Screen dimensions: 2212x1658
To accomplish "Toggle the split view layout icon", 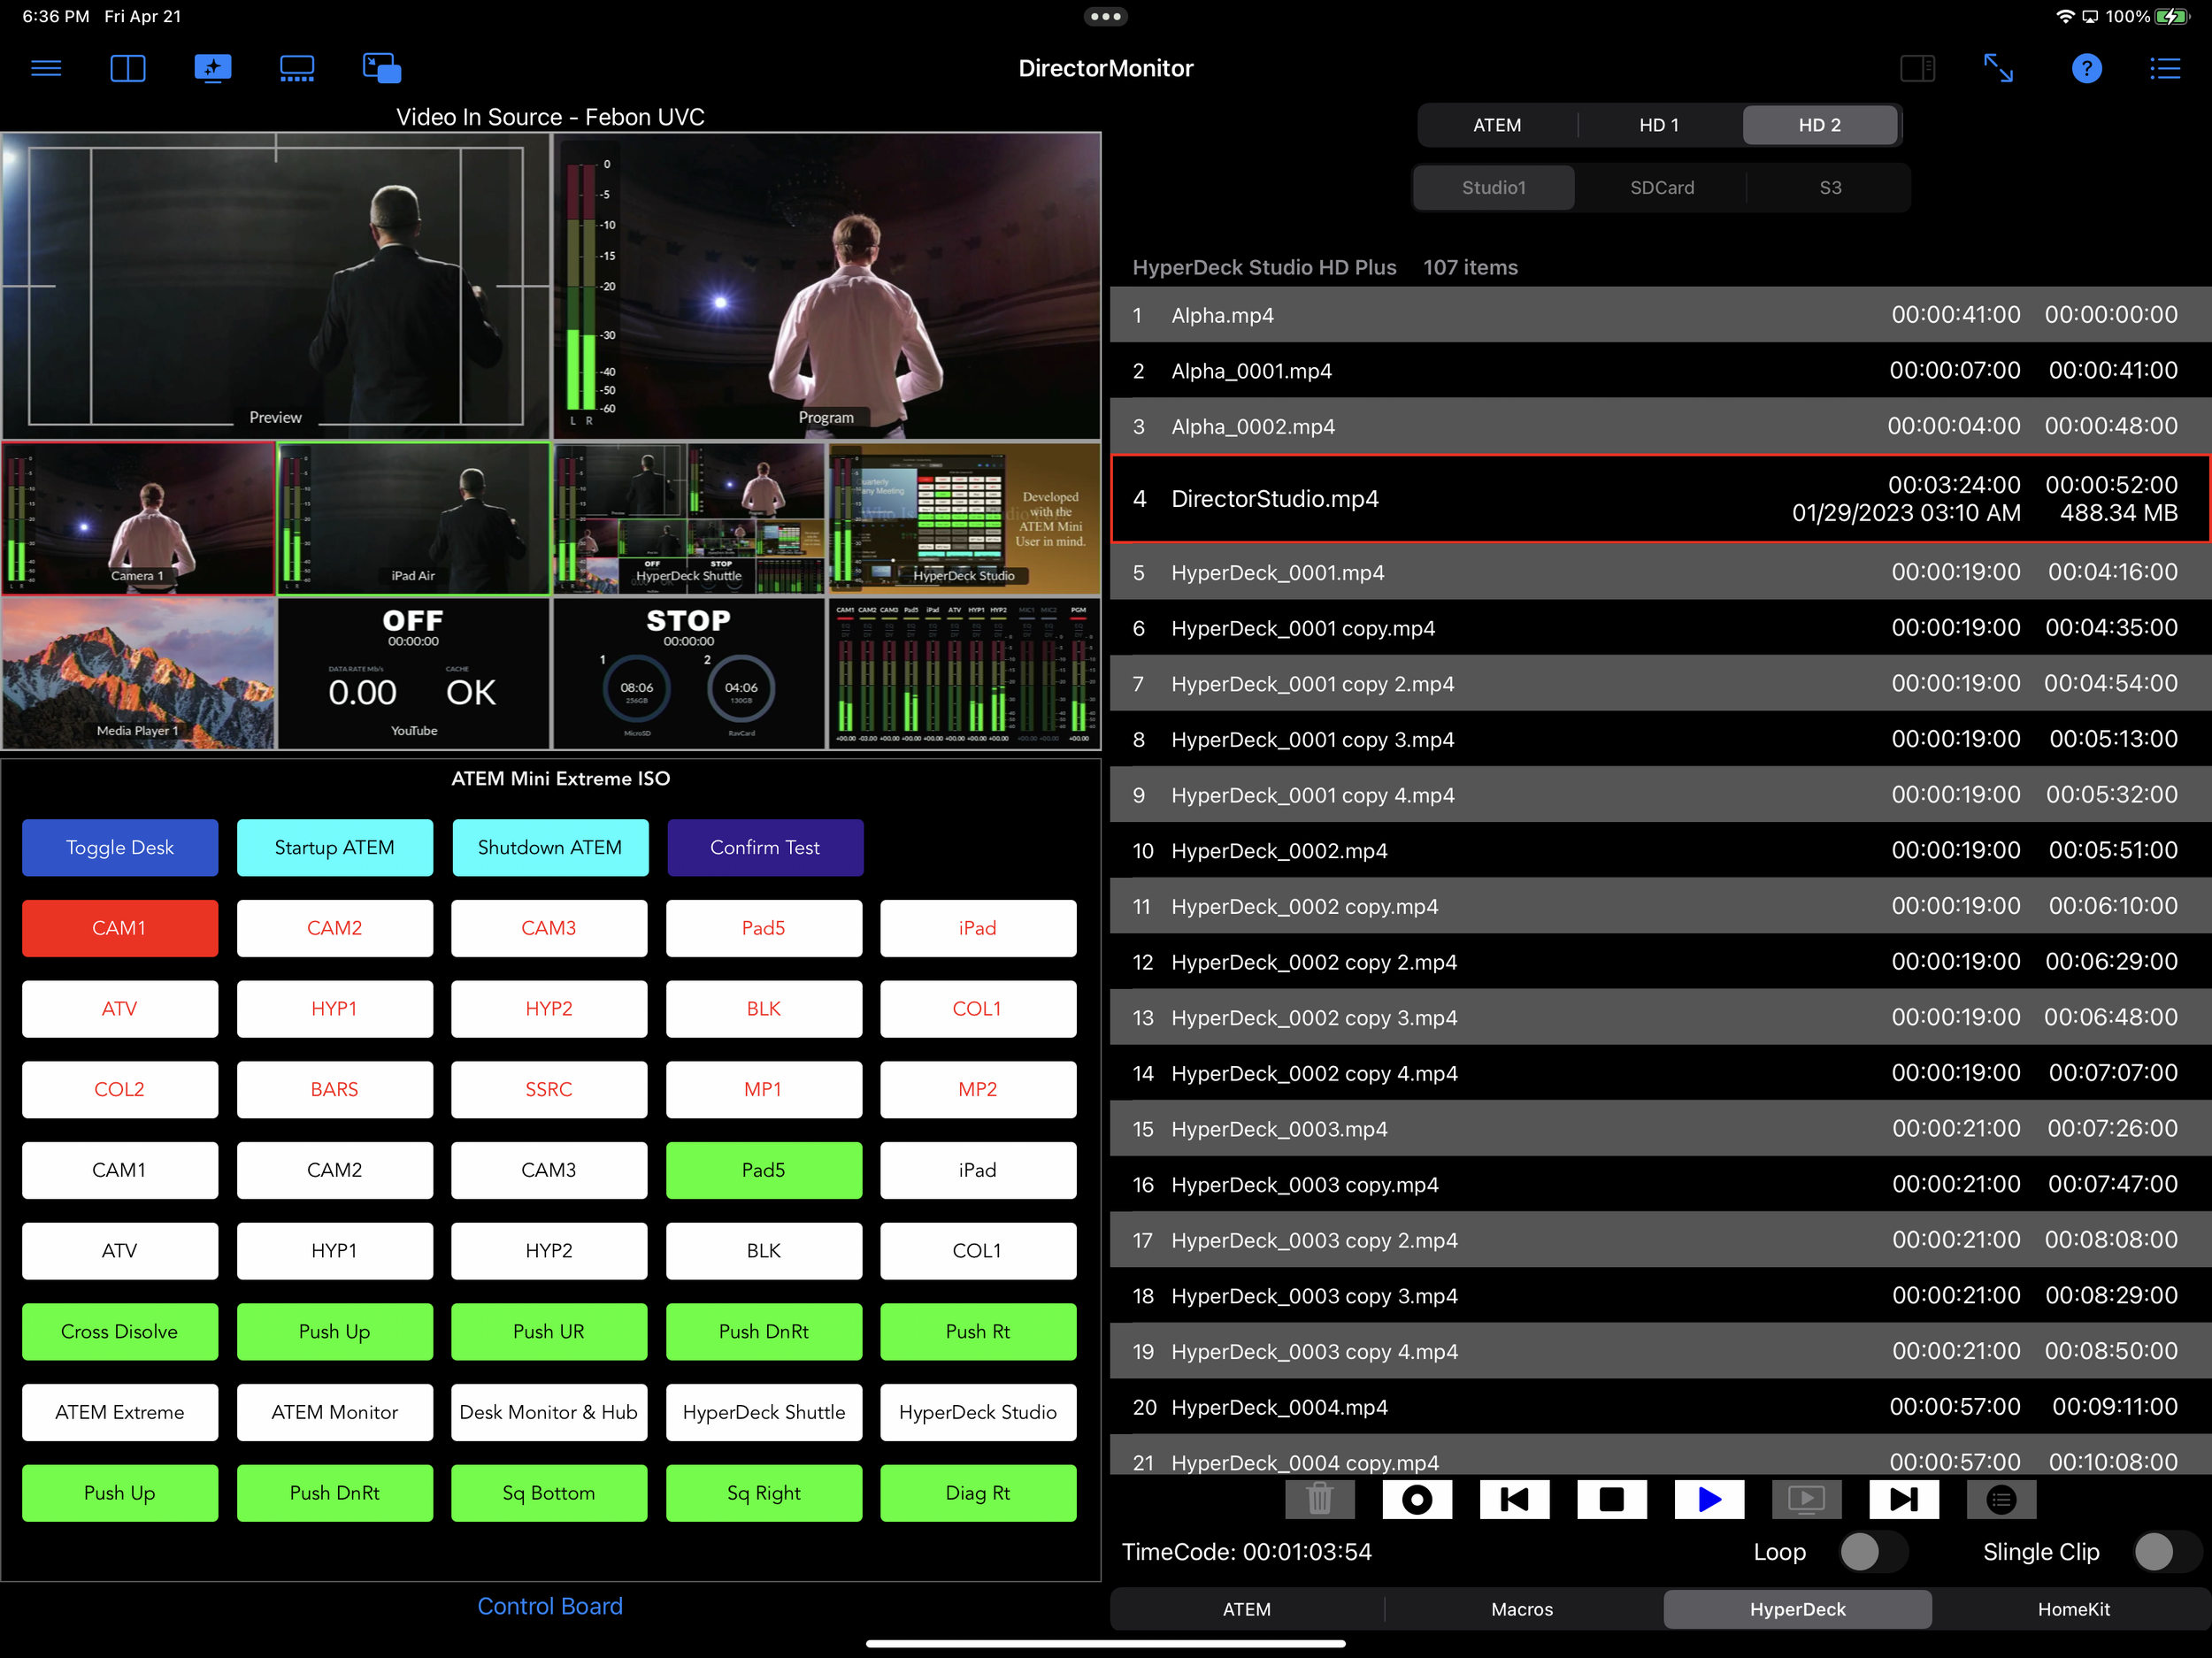I will (128, 68).
